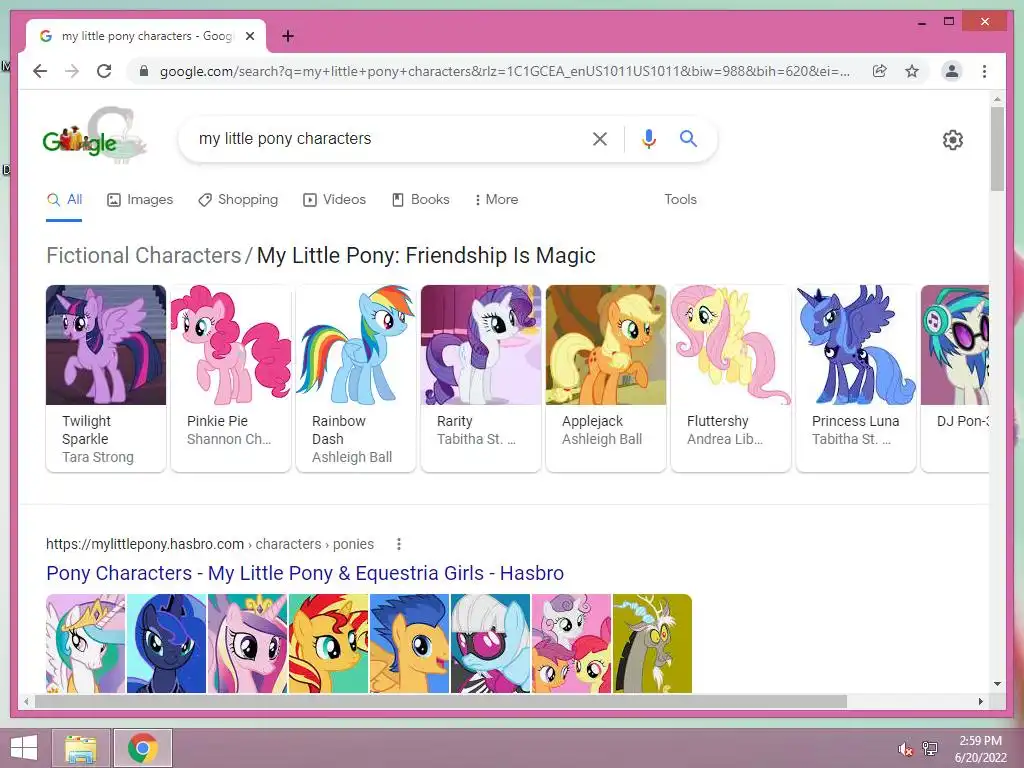Clear the search box text
This screenshot has width=1024, height=768.
(x=600, y=138)
